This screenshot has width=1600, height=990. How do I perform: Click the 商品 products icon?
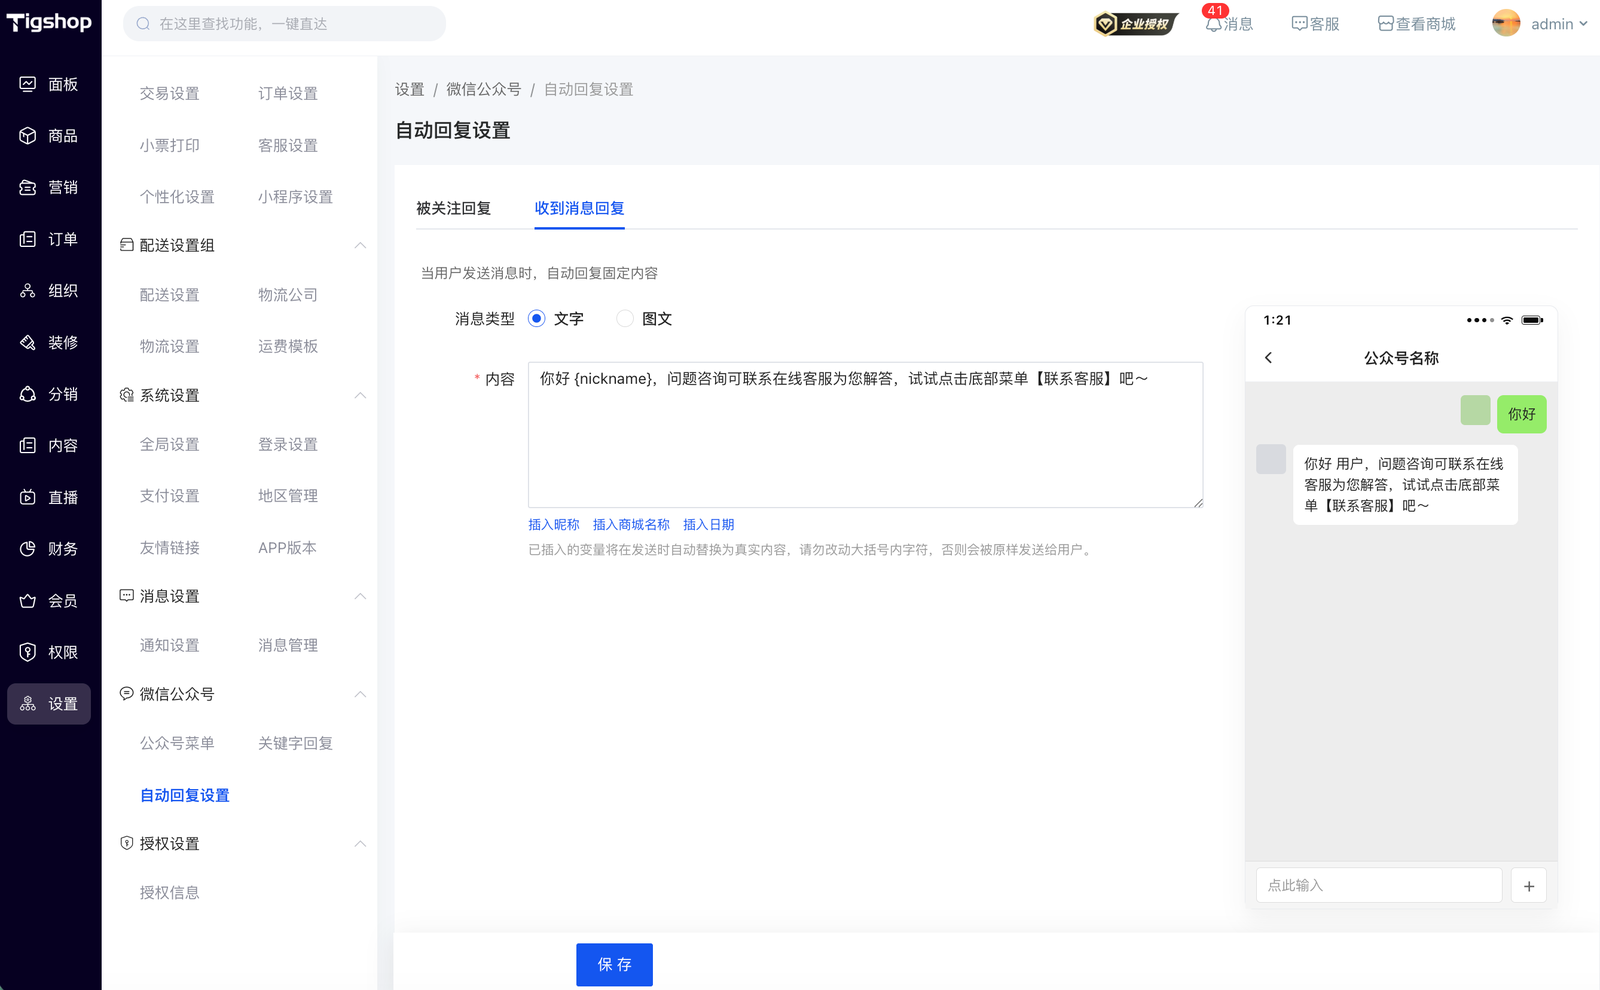pyautogui.click(x=28, y=136)
